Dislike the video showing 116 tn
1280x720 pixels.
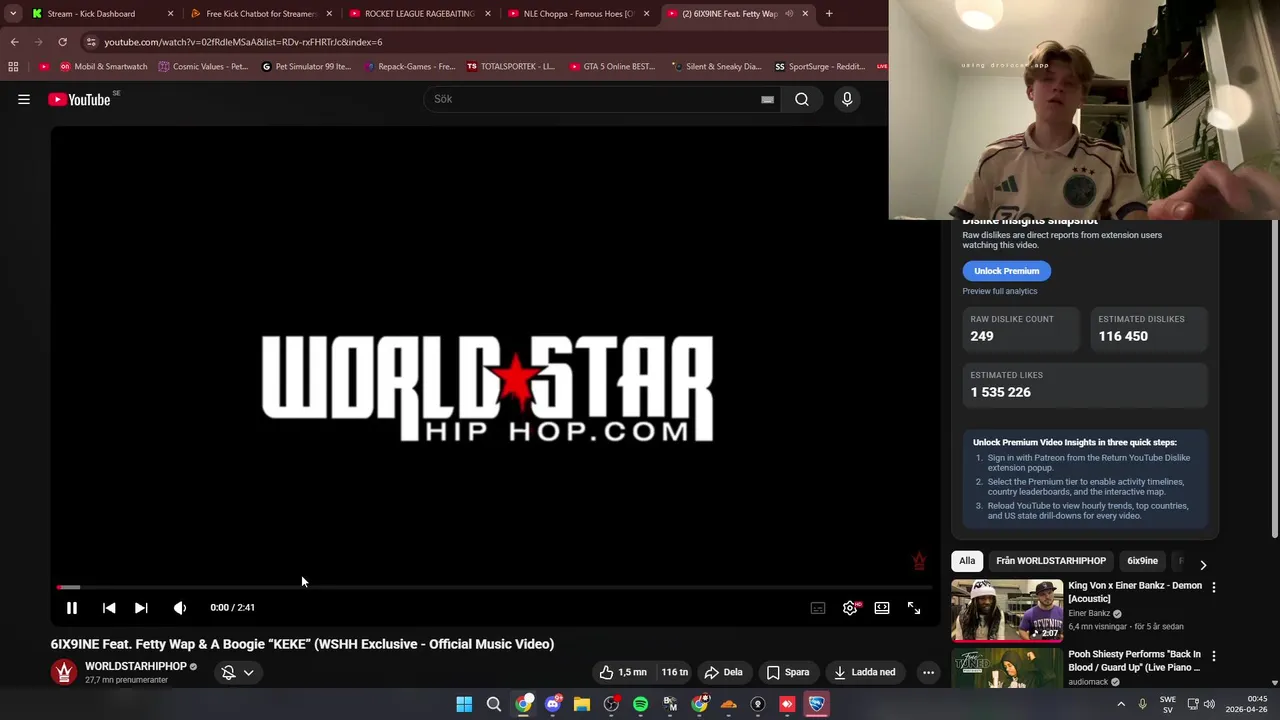[x=675, y=672]
